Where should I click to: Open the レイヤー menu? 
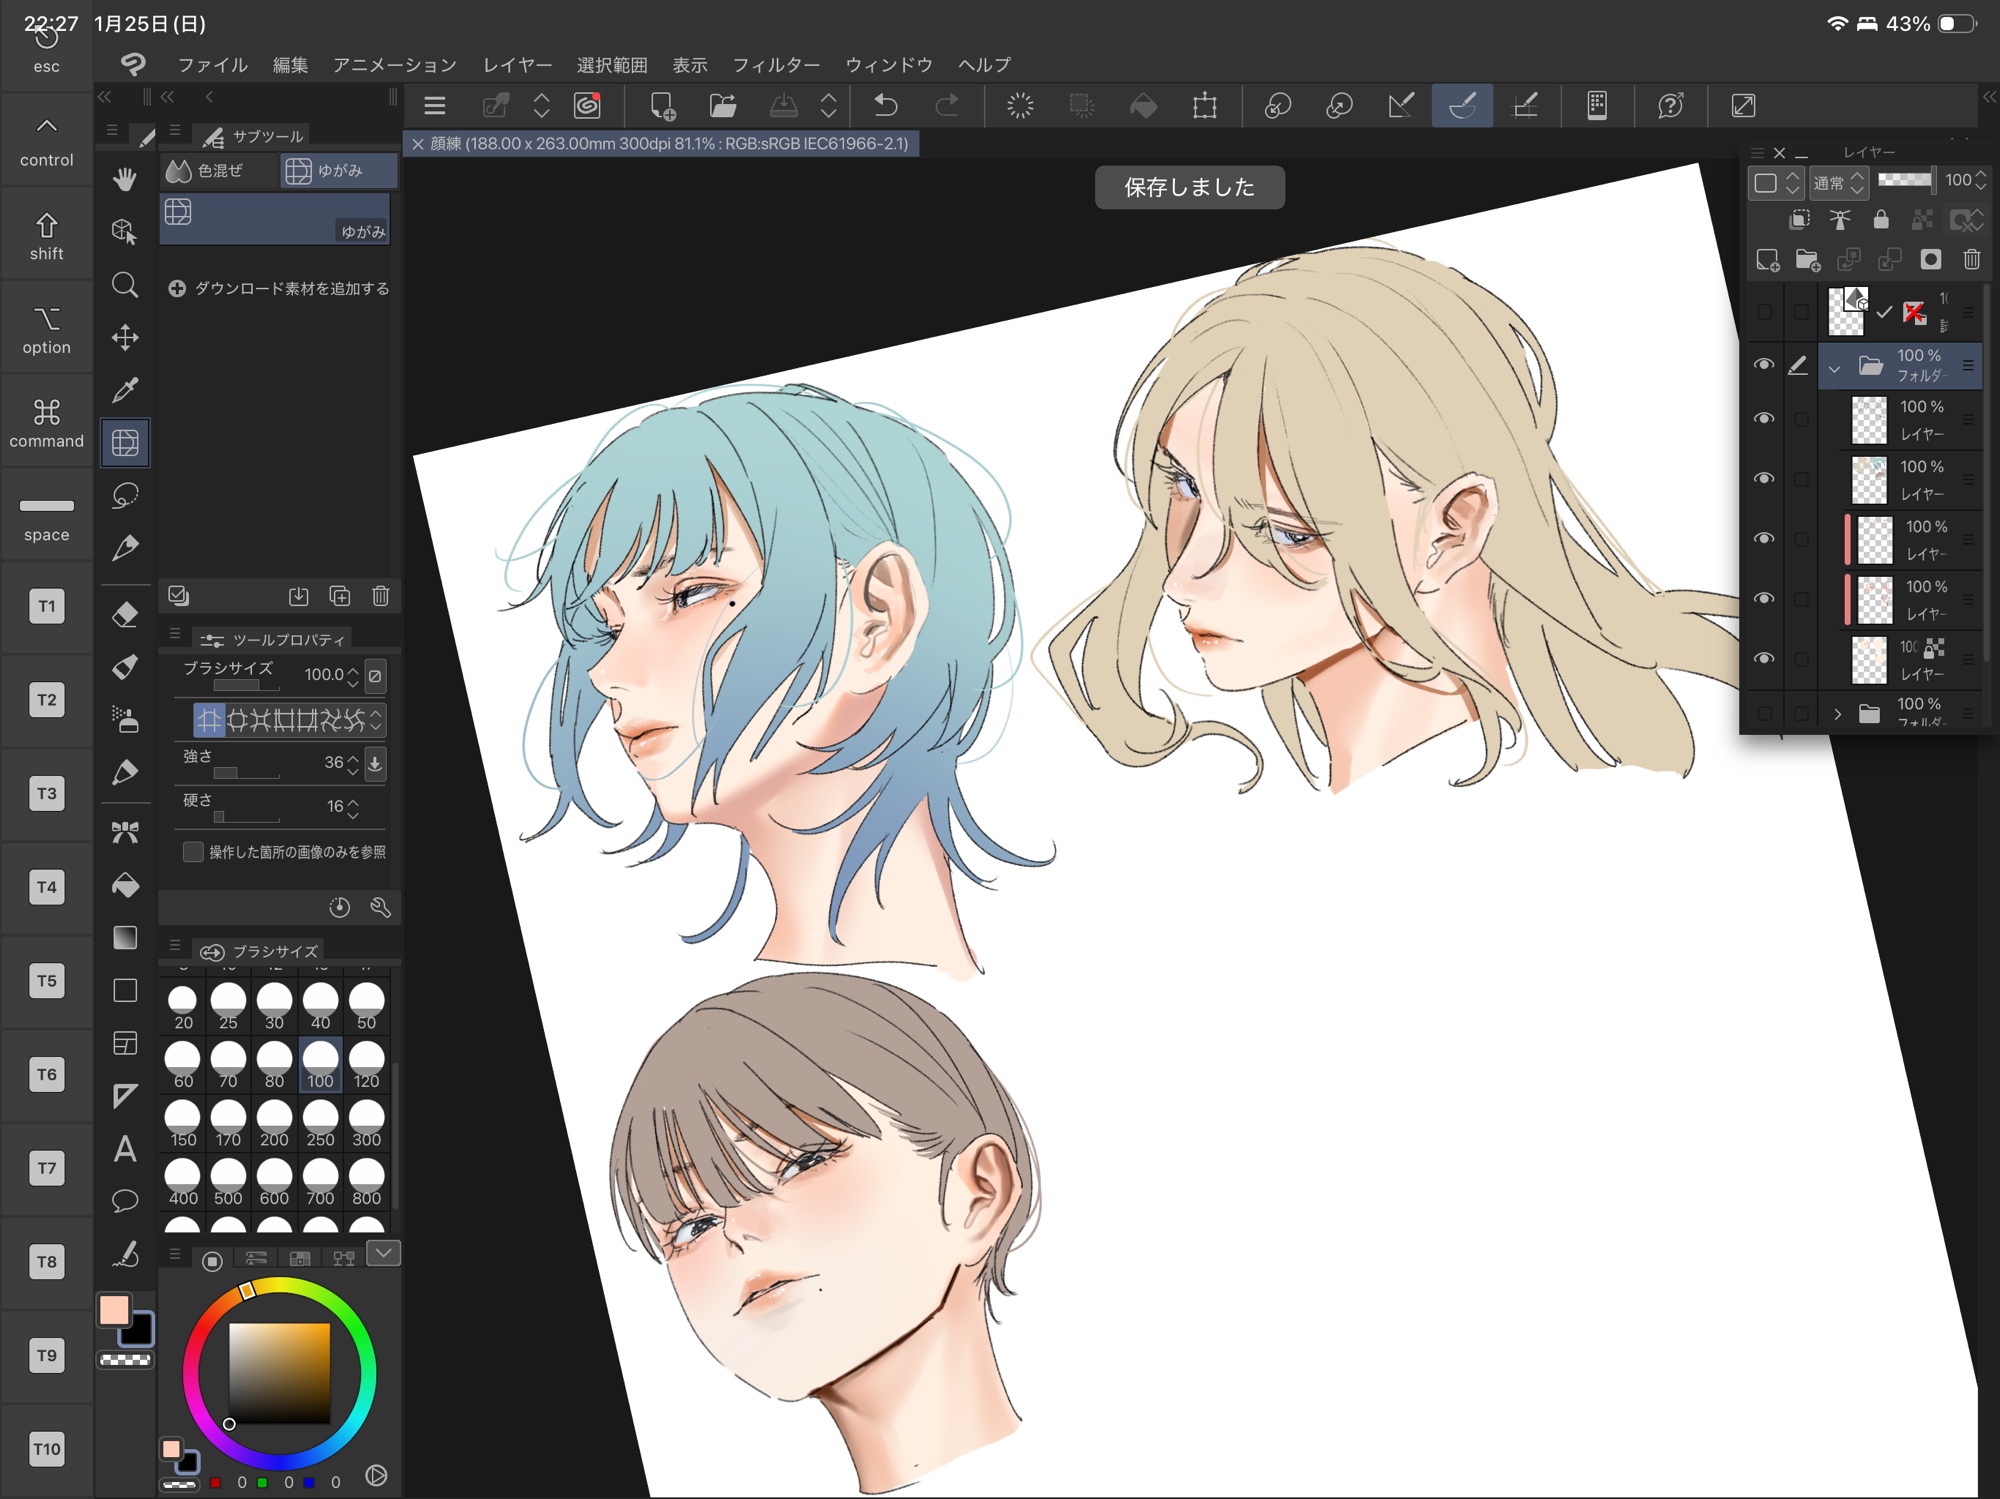pos(517,65)
